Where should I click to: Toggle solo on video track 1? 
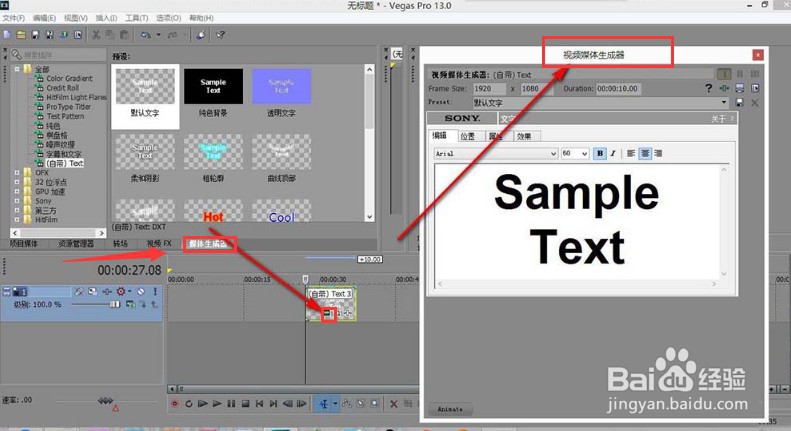155,292
